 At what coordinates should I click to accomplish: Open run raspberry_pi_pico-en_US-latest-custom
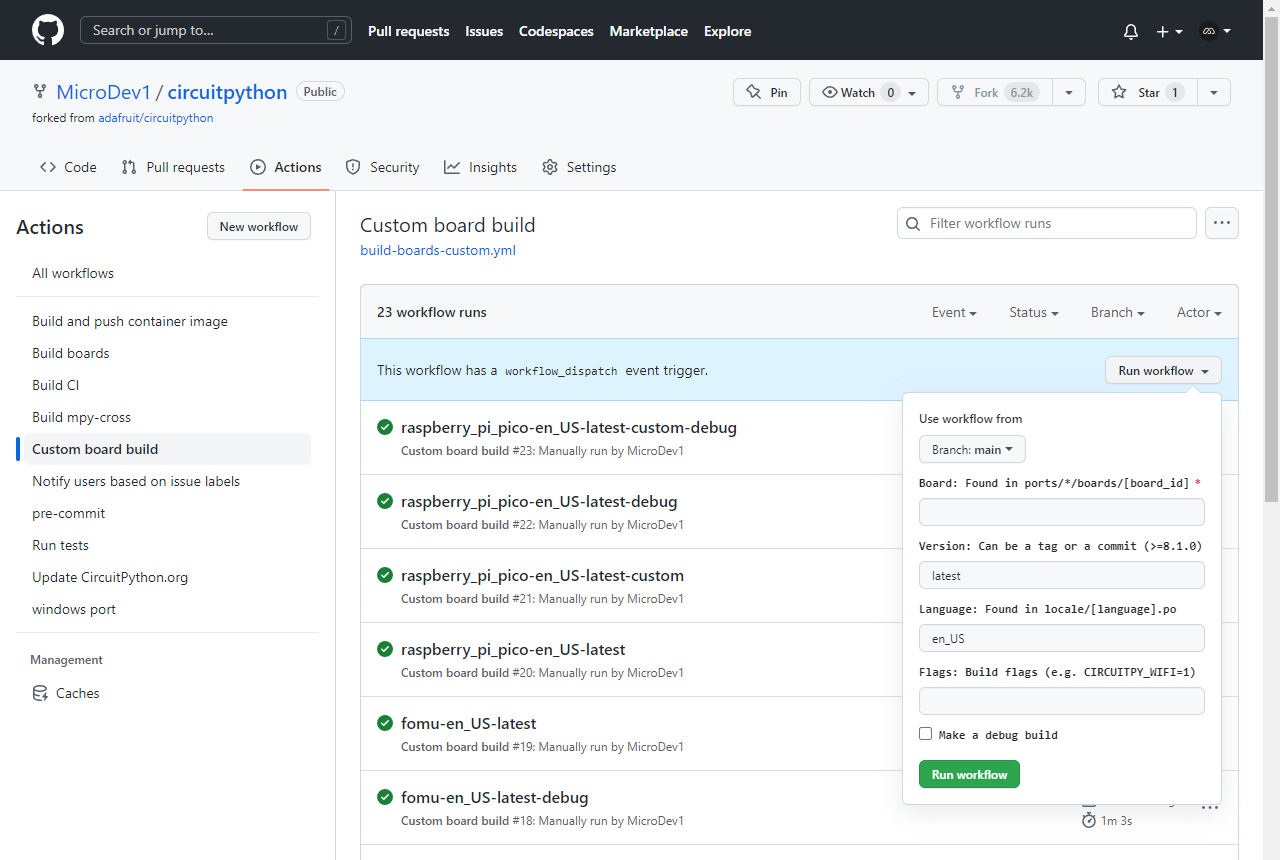[542, 575]
